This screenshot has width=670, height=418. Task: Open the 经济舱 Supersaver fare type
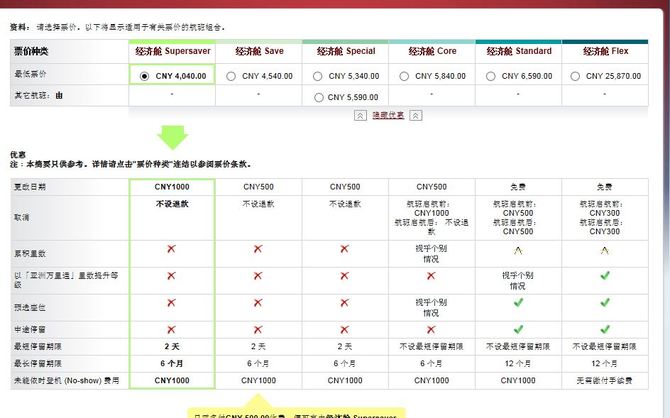[173, 51]
